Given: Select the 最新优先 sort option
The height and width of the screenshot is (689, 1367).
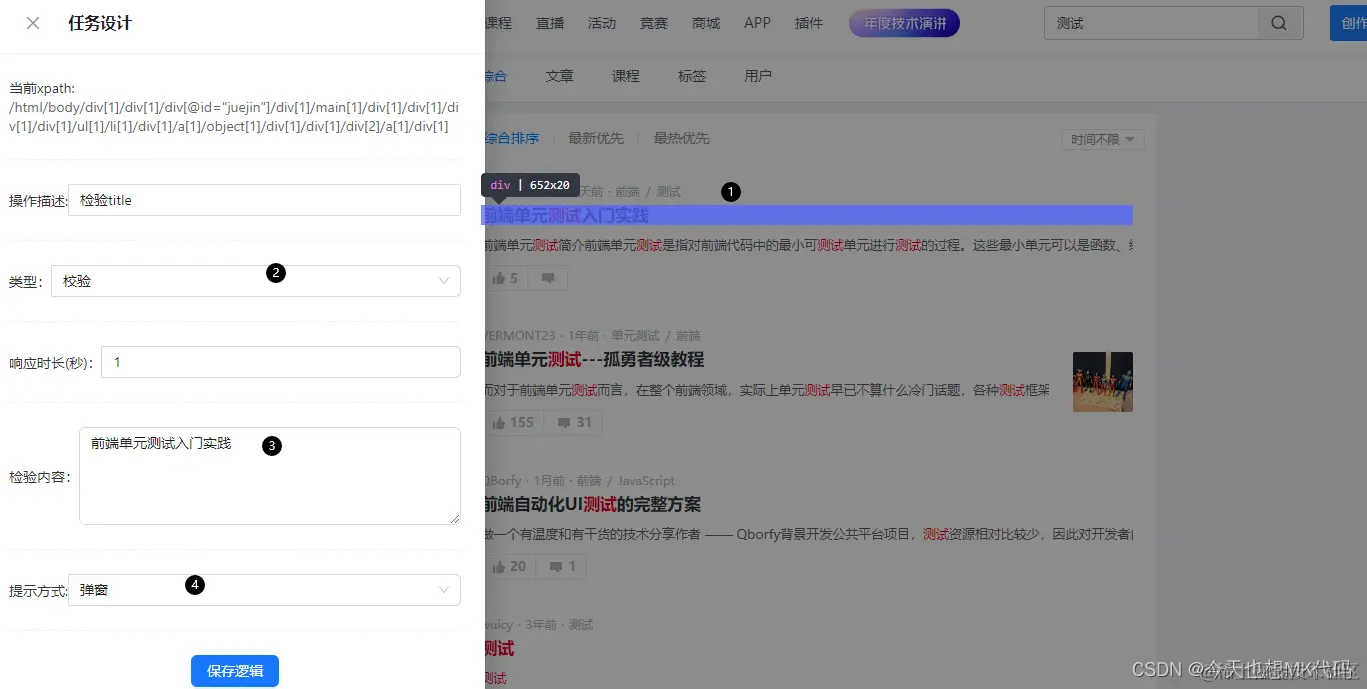Looking at the screenshot, I should [596, 138].
